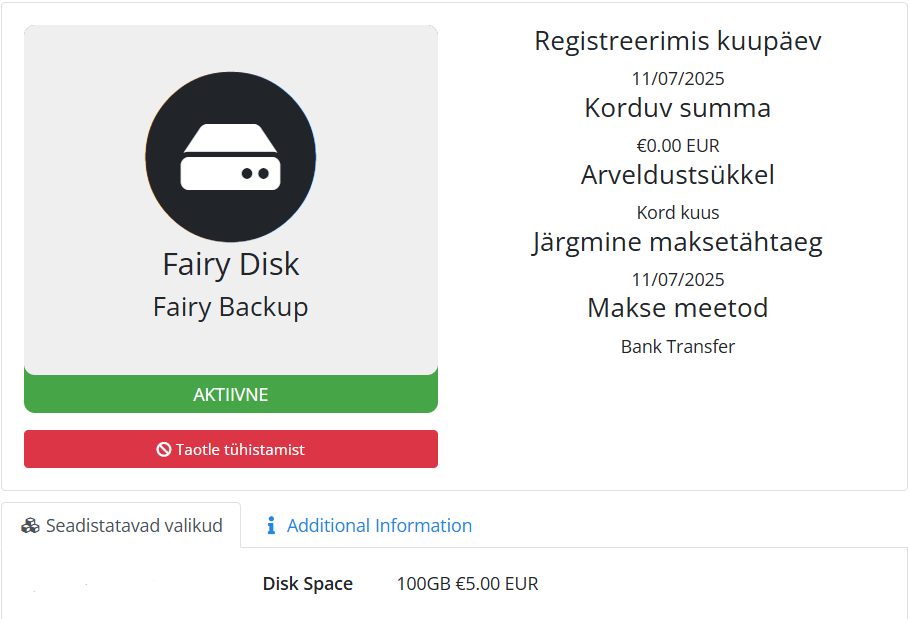Viewport: 909px width, 619px height.
Task: Click the Disk Space option label
Action: (308, 584)
